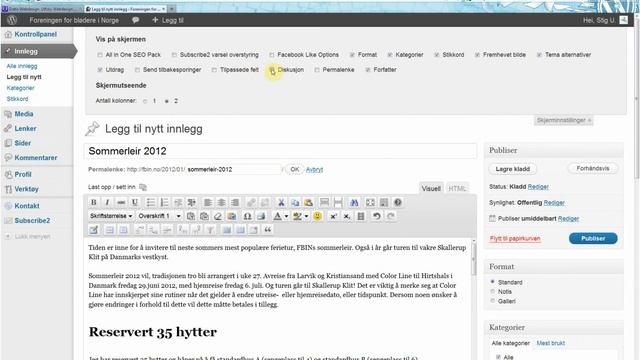Go to Kommentarer in sidebar
The image size is (640, 360).
[x=37, y=158]
